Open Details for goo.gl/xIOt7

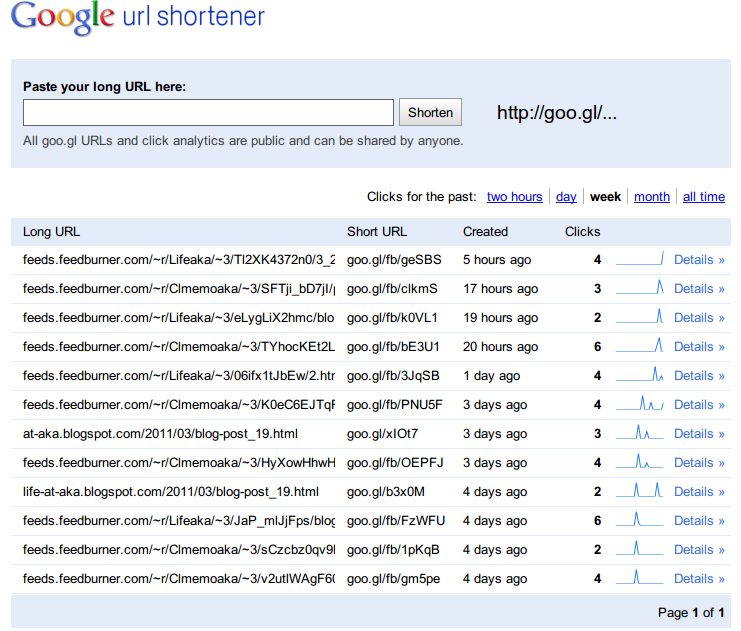point(699,433)
